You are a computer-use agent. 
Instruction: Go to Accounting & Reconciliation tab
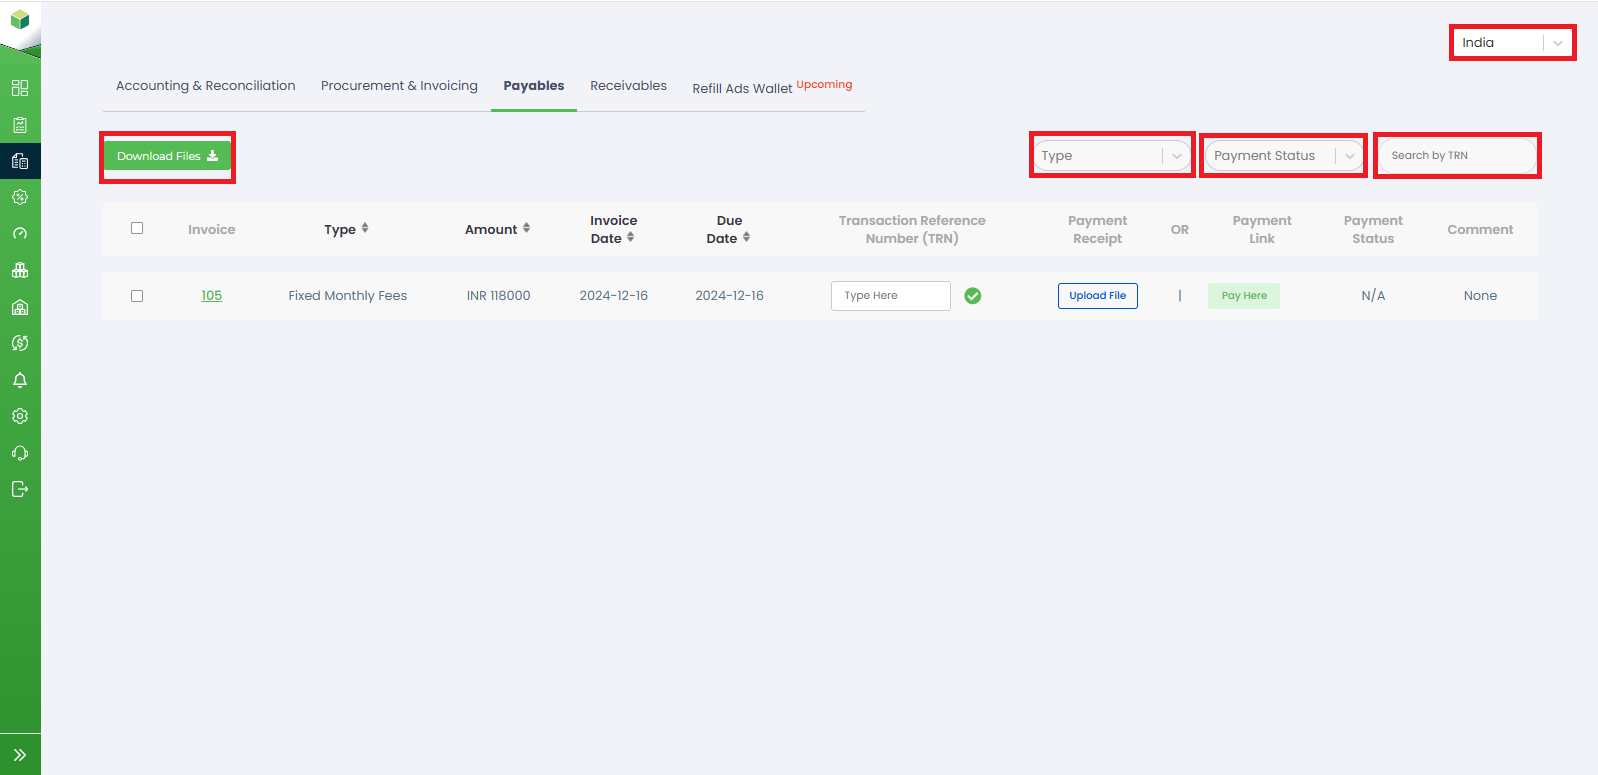click(206, 86)
